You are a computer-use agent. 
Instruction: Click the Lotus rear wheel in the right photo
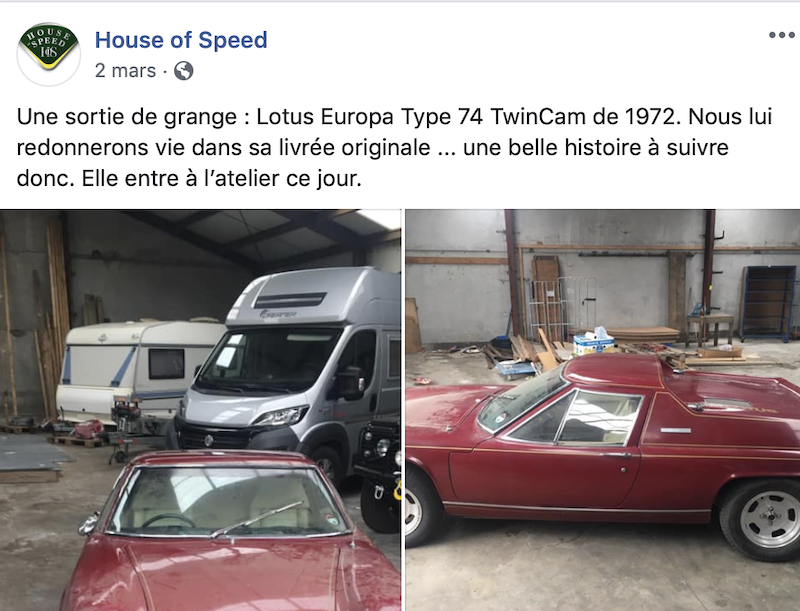click(x=762, y=520)
